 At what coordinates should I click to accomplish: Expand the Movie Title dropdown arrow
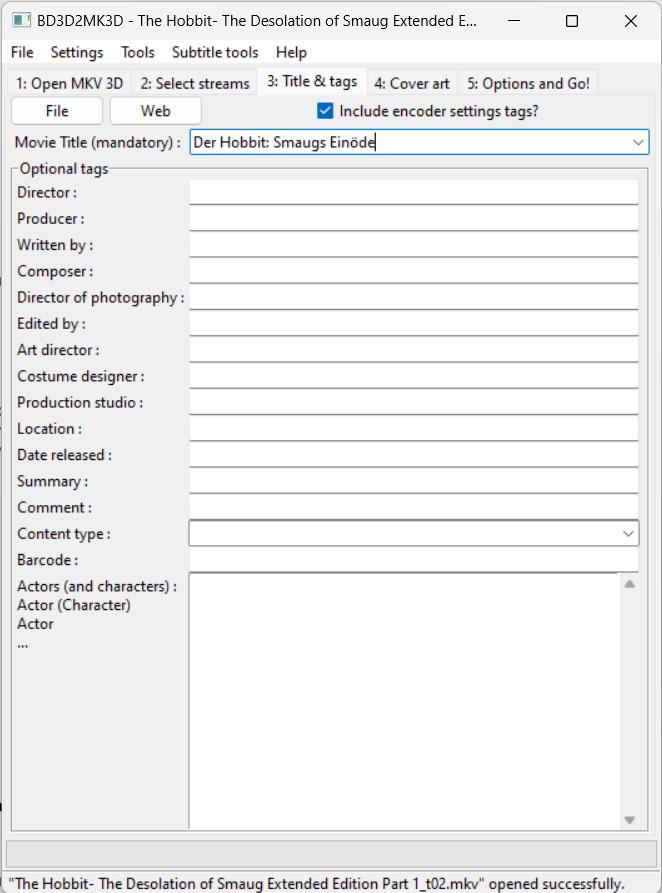click(x=639, y=143)
